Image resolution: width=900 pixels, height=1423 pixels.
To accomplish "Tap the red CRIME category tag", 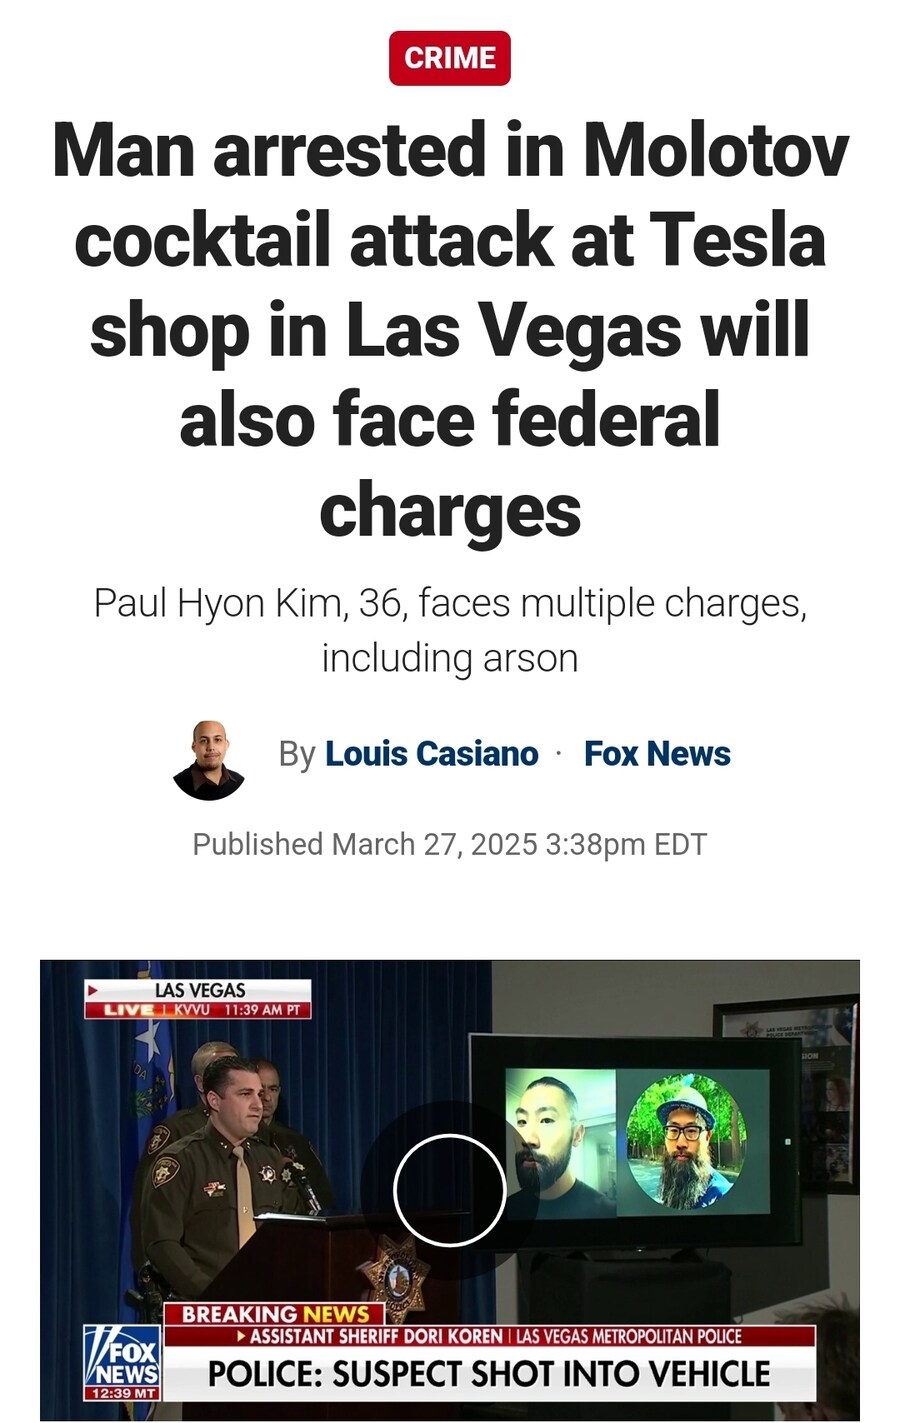I will tap(450, 58).
